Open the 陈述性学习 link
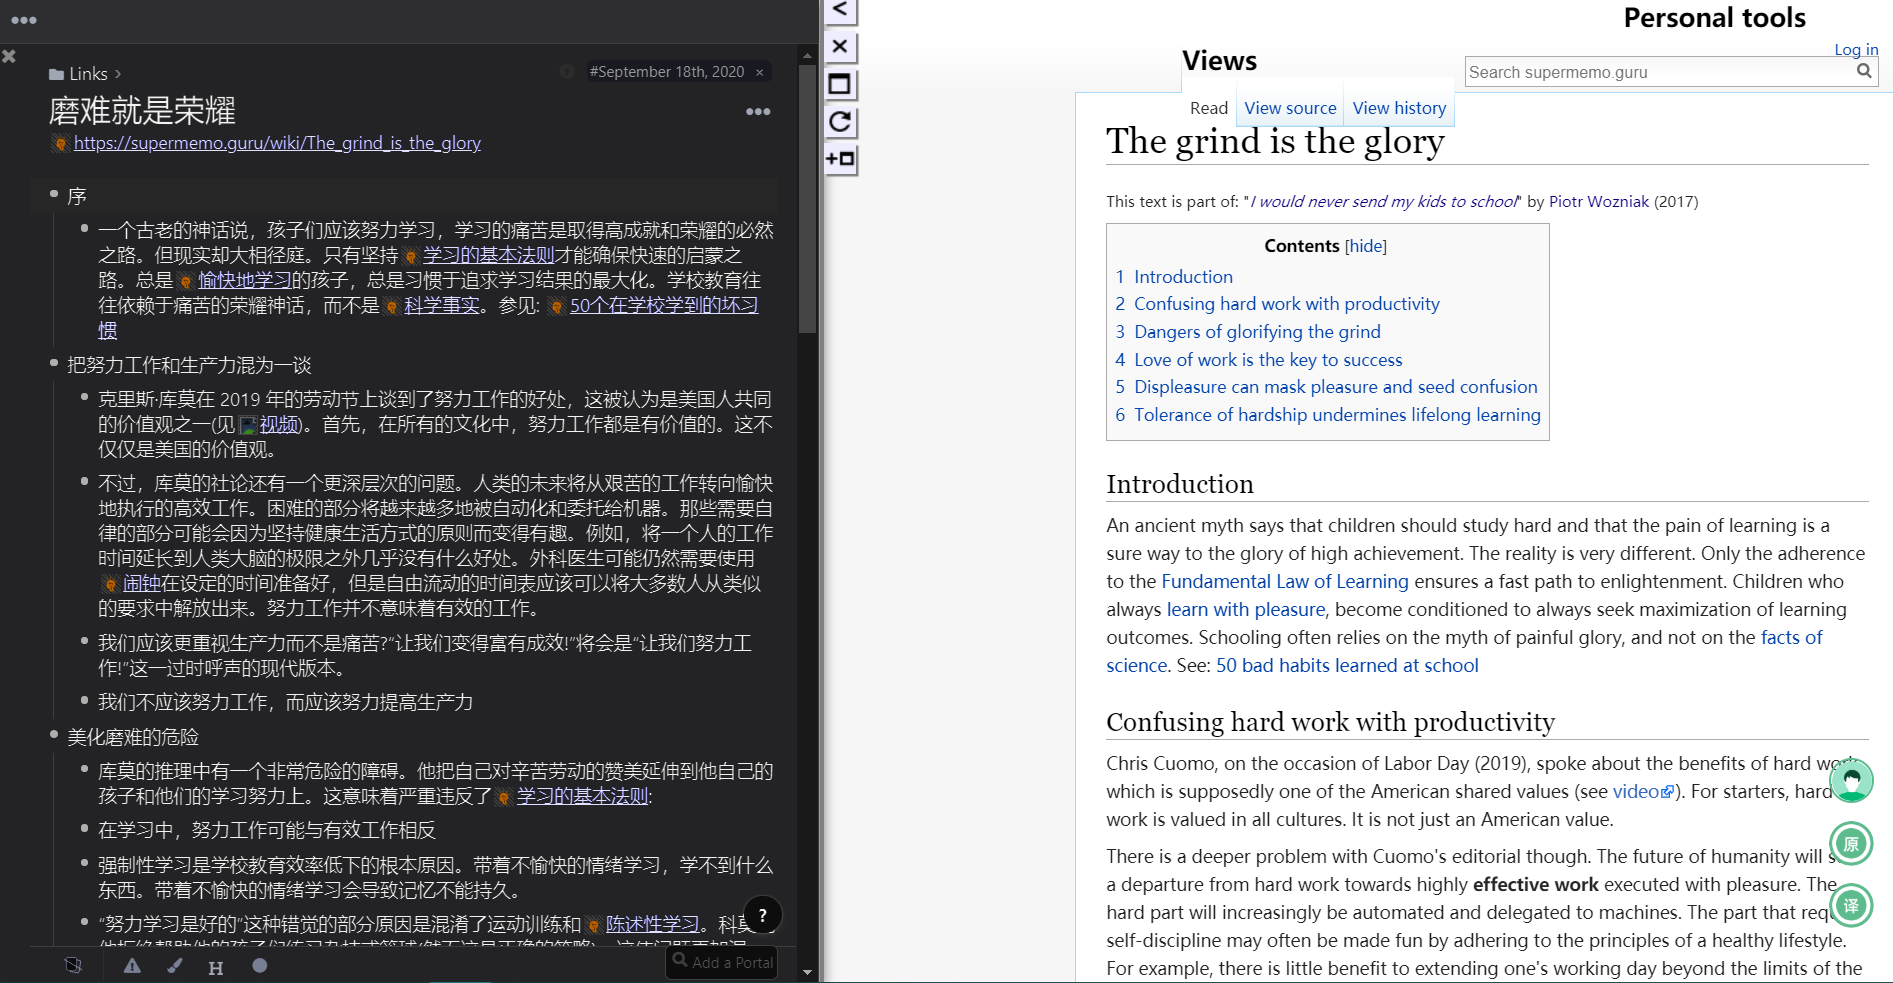This screenshot has height=983, width=1893. pyautogui.click(x=652, y=924)
